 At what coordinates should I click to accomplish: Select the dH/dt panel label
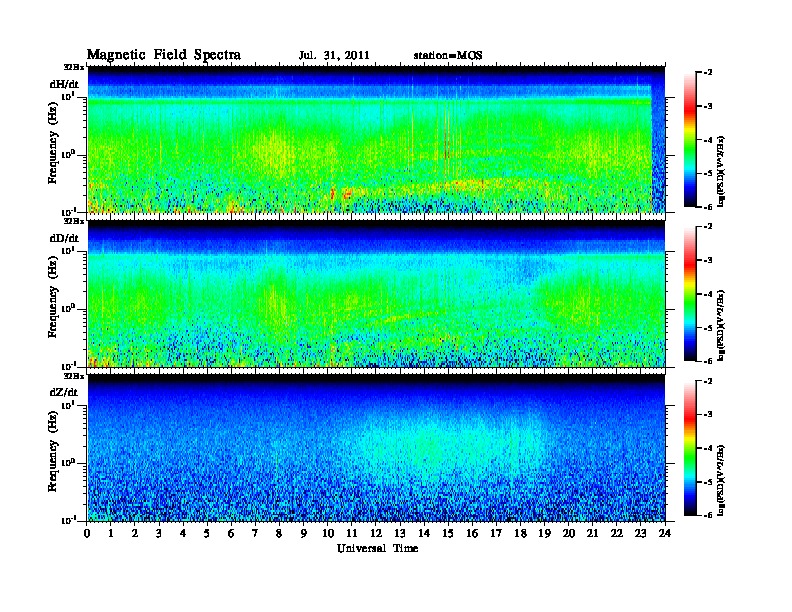[x=64, y=84]
